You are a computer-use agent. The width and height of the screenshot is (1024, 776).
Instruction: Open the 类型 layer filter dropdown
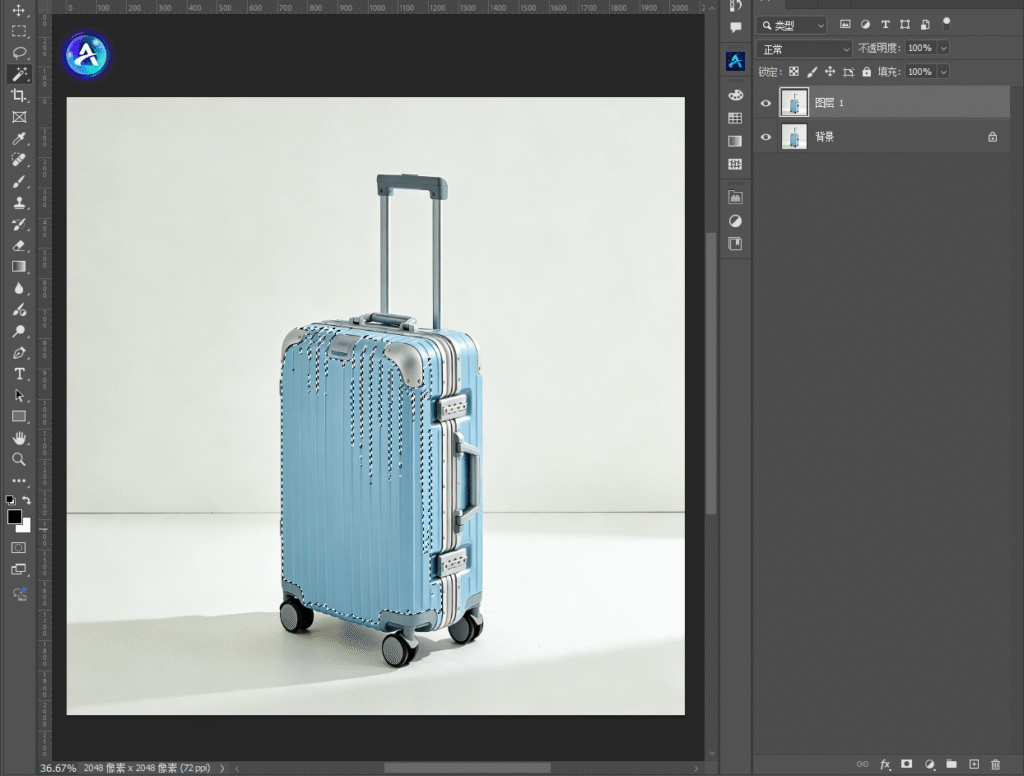(793, 25)
